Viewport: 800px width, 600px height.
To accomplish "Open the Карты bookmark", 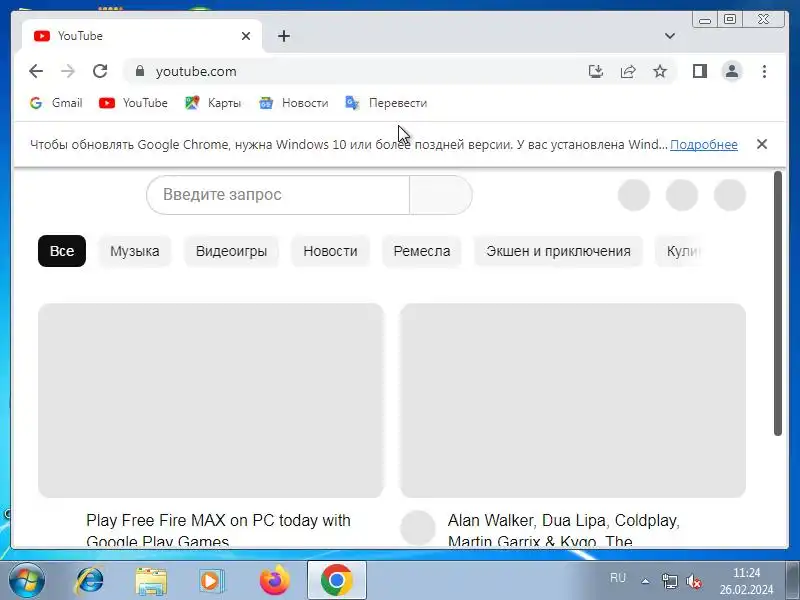I will click(213, 103).
